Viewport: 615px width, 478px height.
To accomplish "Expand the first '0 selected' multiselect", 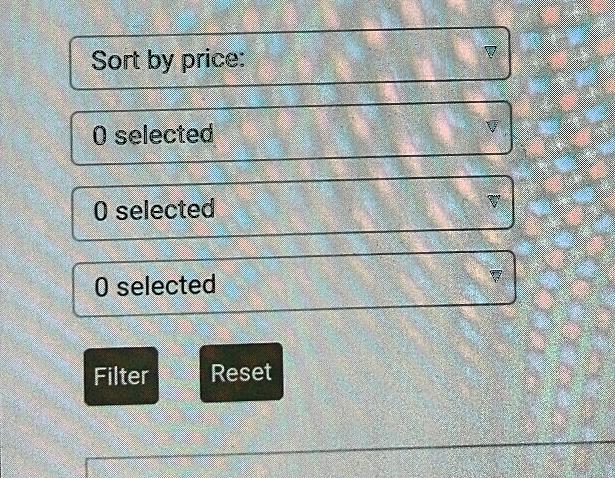I will [291, 132].
